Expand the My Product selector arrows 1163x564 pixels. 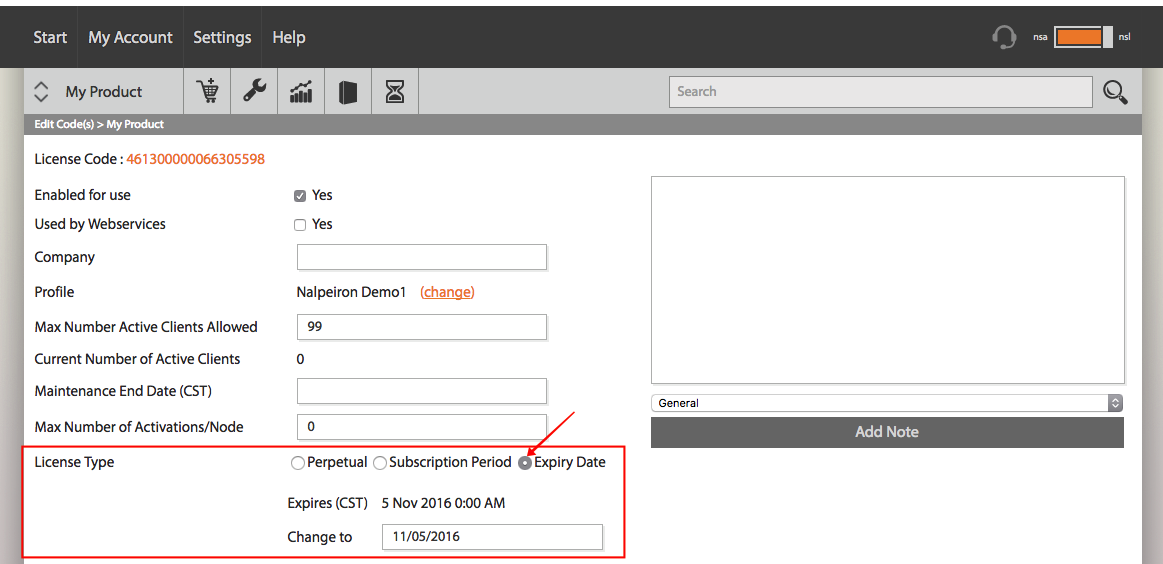point(42,91)
